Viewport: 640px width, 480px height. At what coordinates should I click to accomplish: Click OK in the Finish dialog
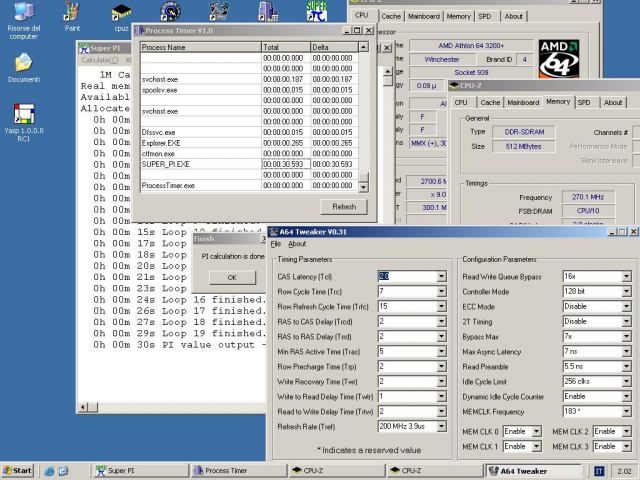click(232, 278)
